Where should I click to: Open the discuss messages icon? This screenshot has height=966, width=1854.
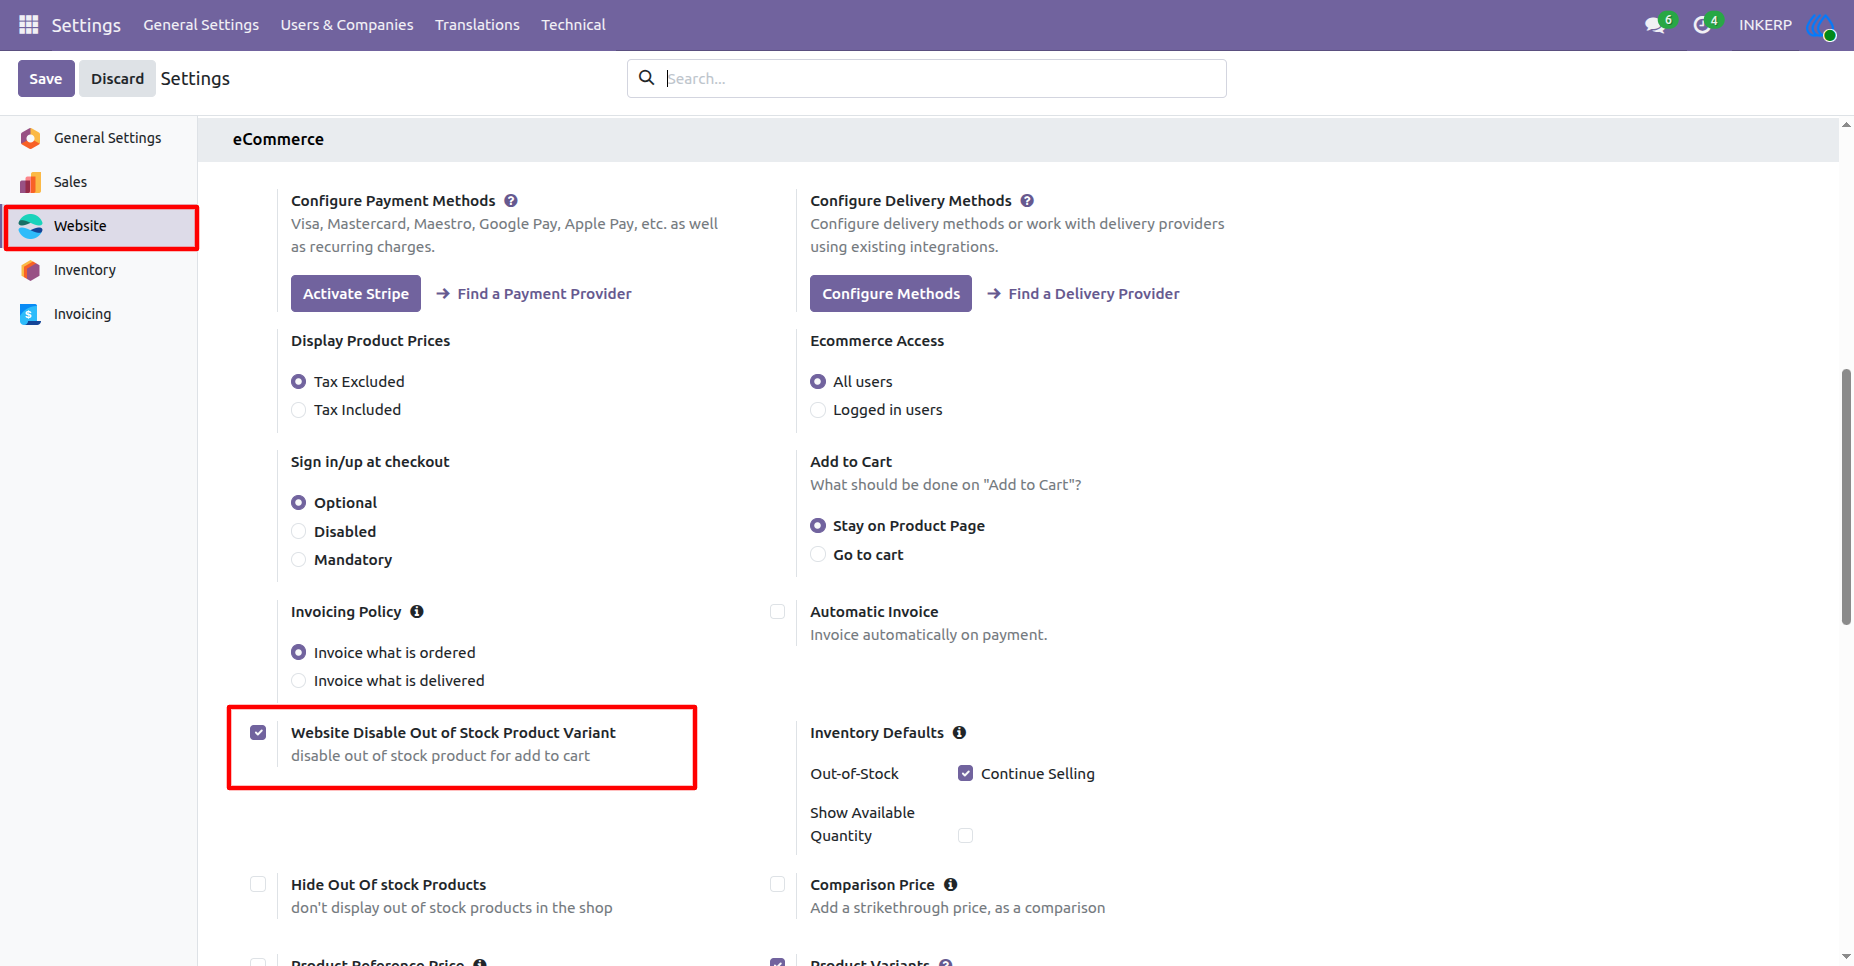pos(1655,25)
